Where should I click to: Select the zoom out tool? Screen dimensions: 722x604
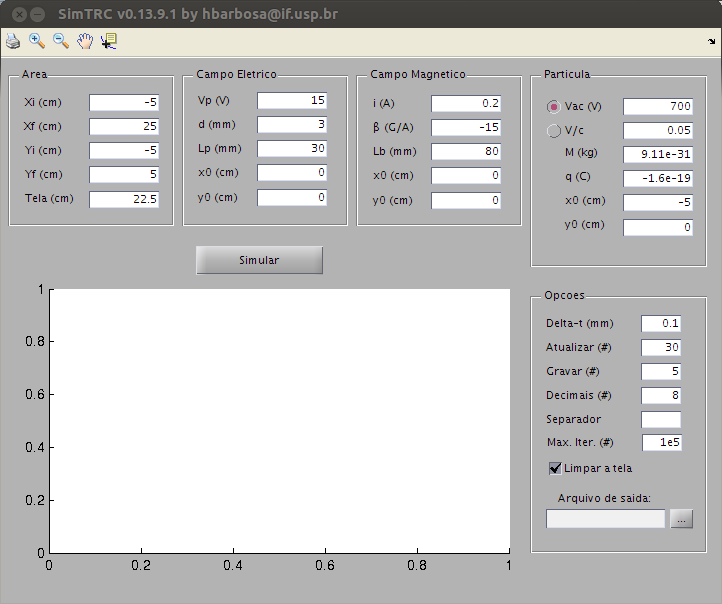(x=61, y=41)
